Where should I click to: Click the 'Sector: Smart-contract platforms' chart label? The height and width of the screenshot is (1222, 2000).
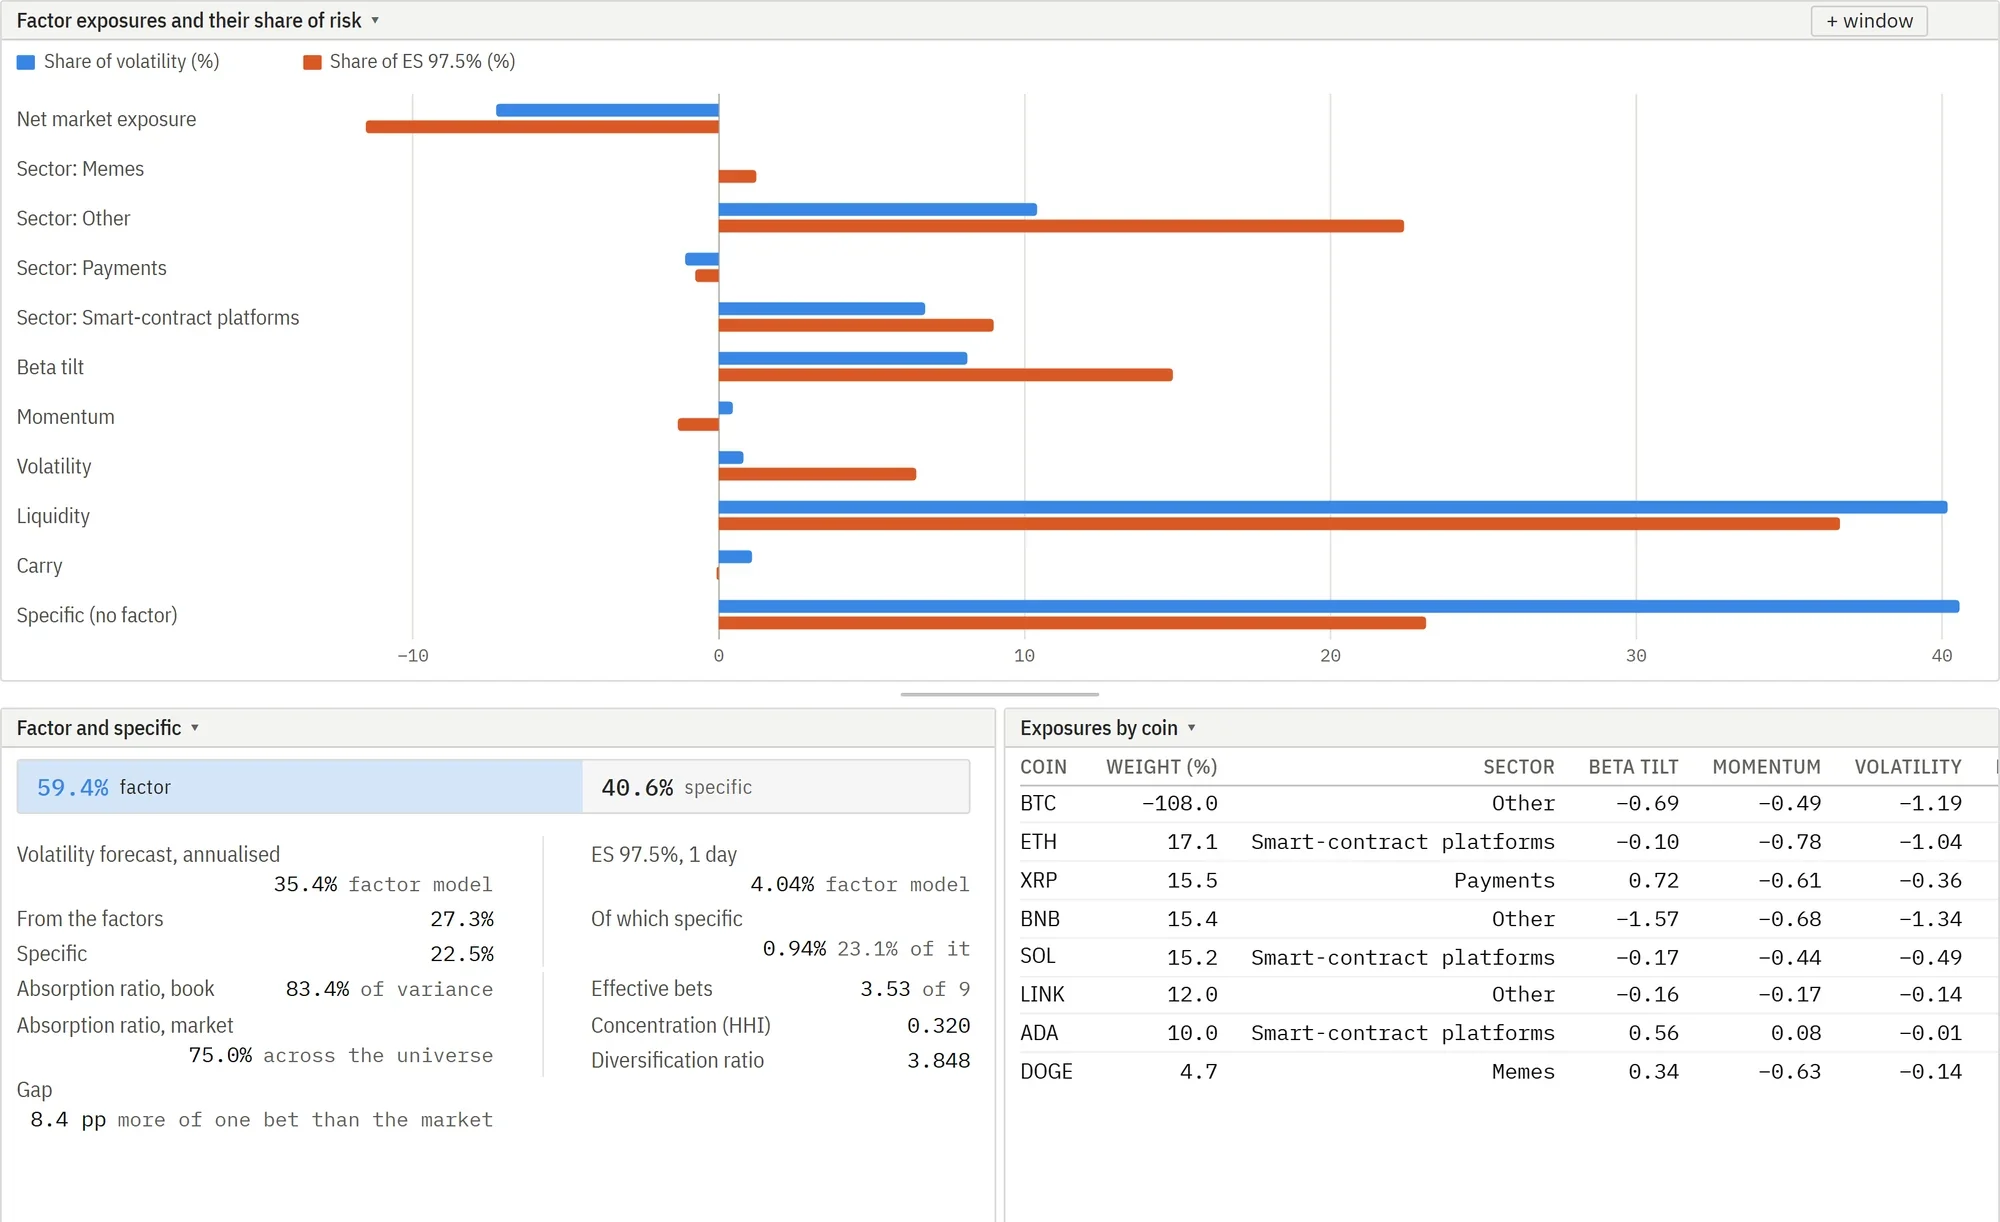tap(158, 318)
